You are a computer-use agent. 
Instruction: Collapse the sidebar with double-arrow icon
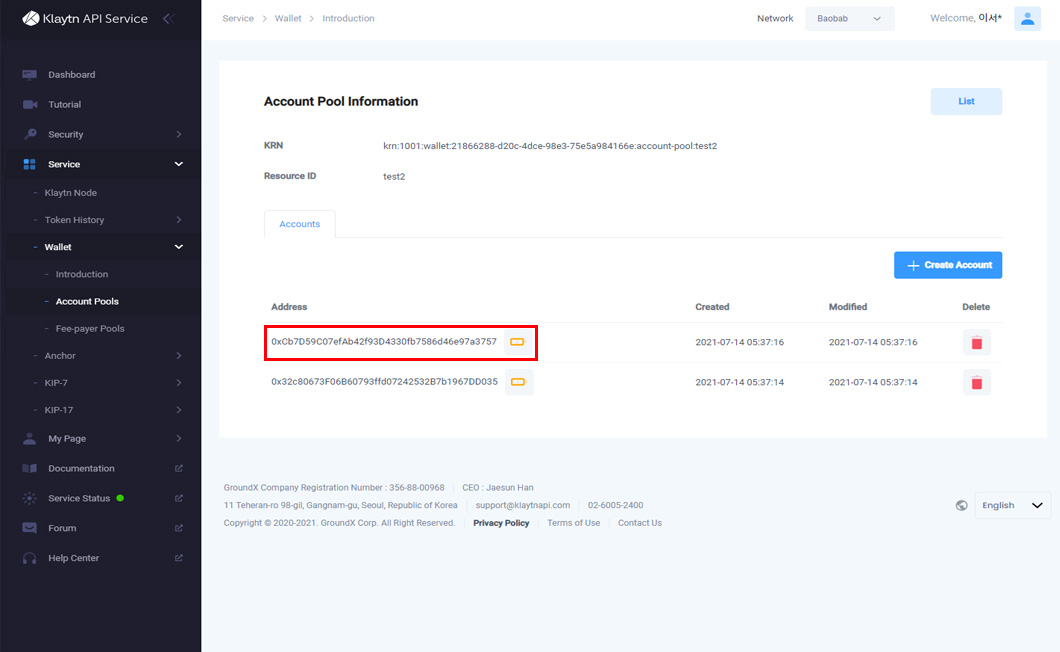169,18
